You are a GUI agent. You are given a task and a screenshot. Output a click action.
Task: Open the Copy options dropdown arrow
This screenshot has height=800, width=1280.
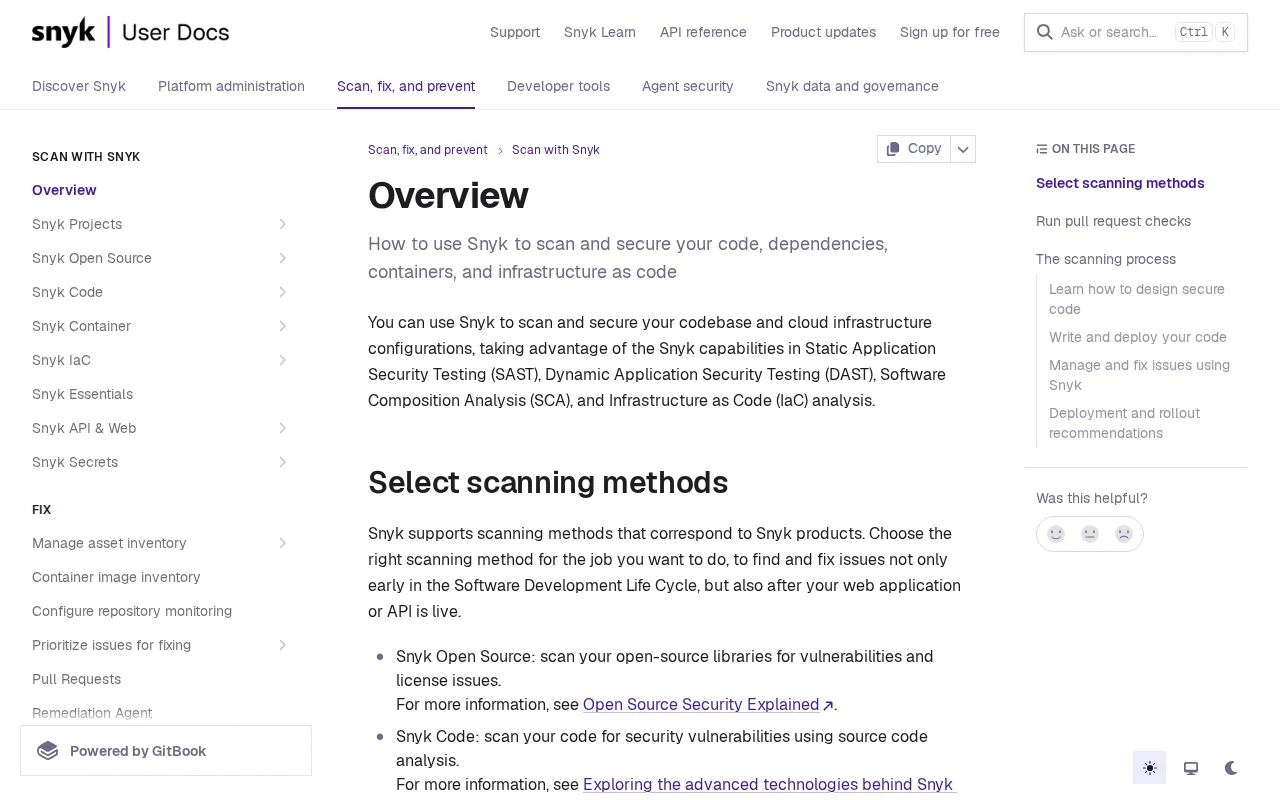(x=963, y=149)
